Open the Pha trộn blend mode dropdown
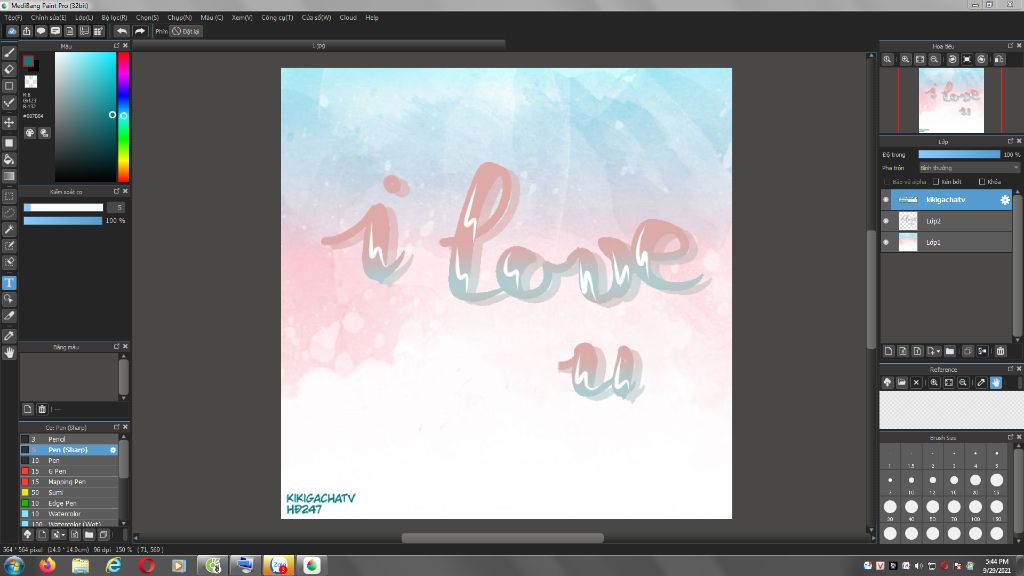This screenshot has height=576, width=1024. pos(969,168)
